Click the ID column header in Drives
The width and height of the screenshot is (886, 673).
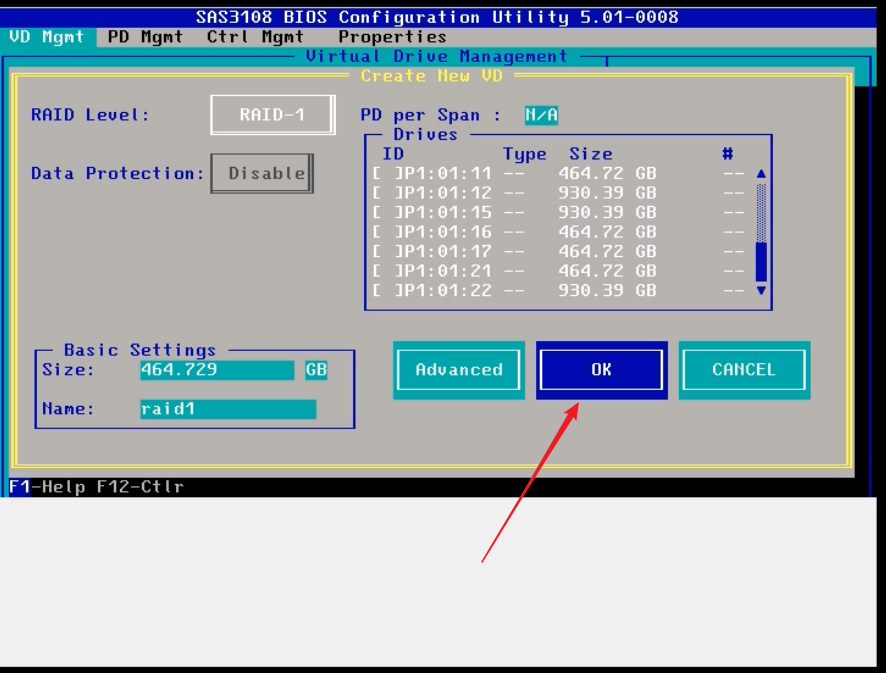[x=393, y=154]
